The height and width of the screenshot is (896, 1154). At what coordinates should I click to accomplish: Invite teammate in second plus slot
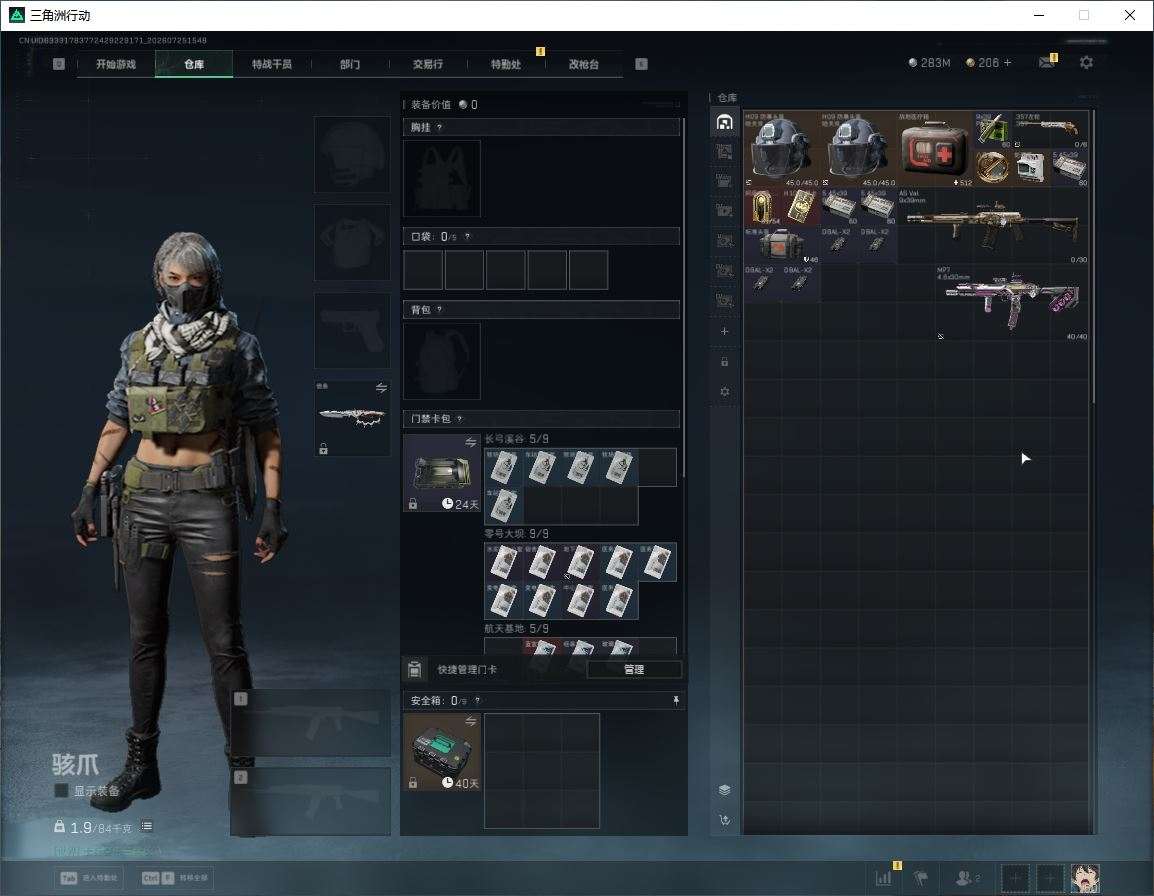1050,878
